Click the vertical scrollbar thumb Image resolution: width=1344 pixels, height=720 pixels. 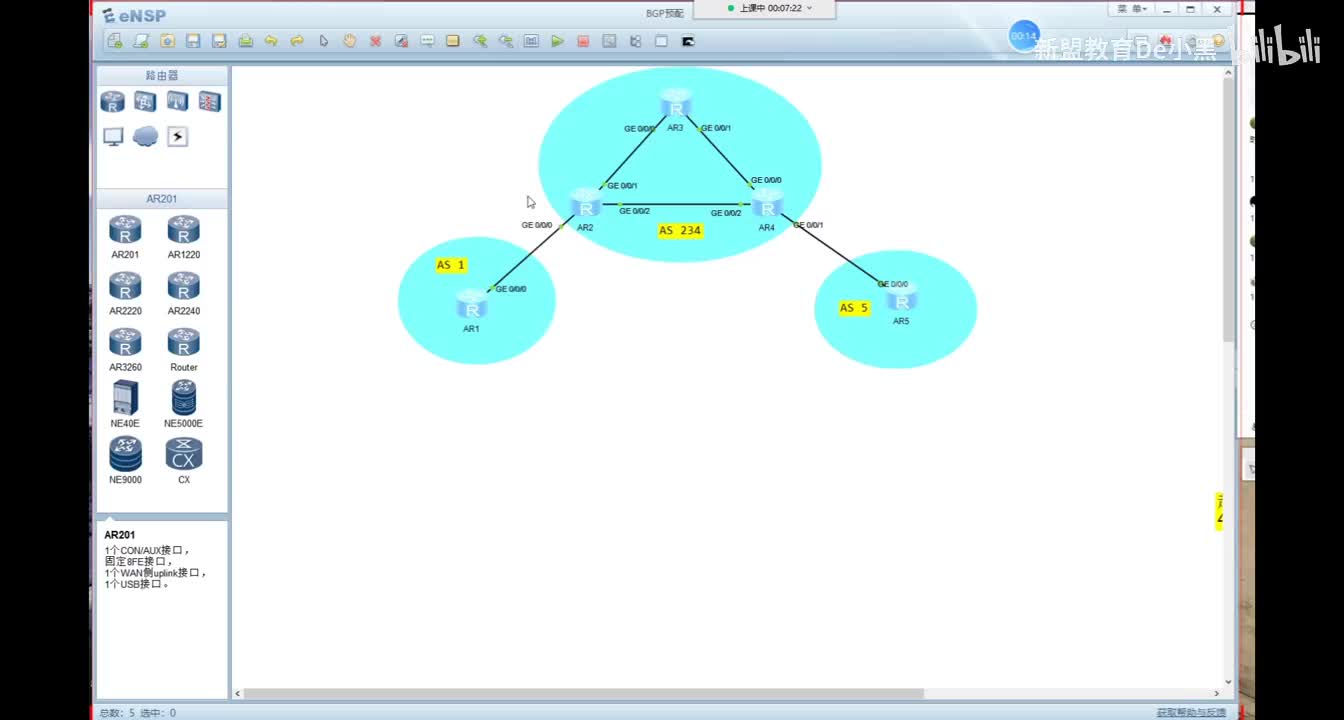pos(1229,210)
